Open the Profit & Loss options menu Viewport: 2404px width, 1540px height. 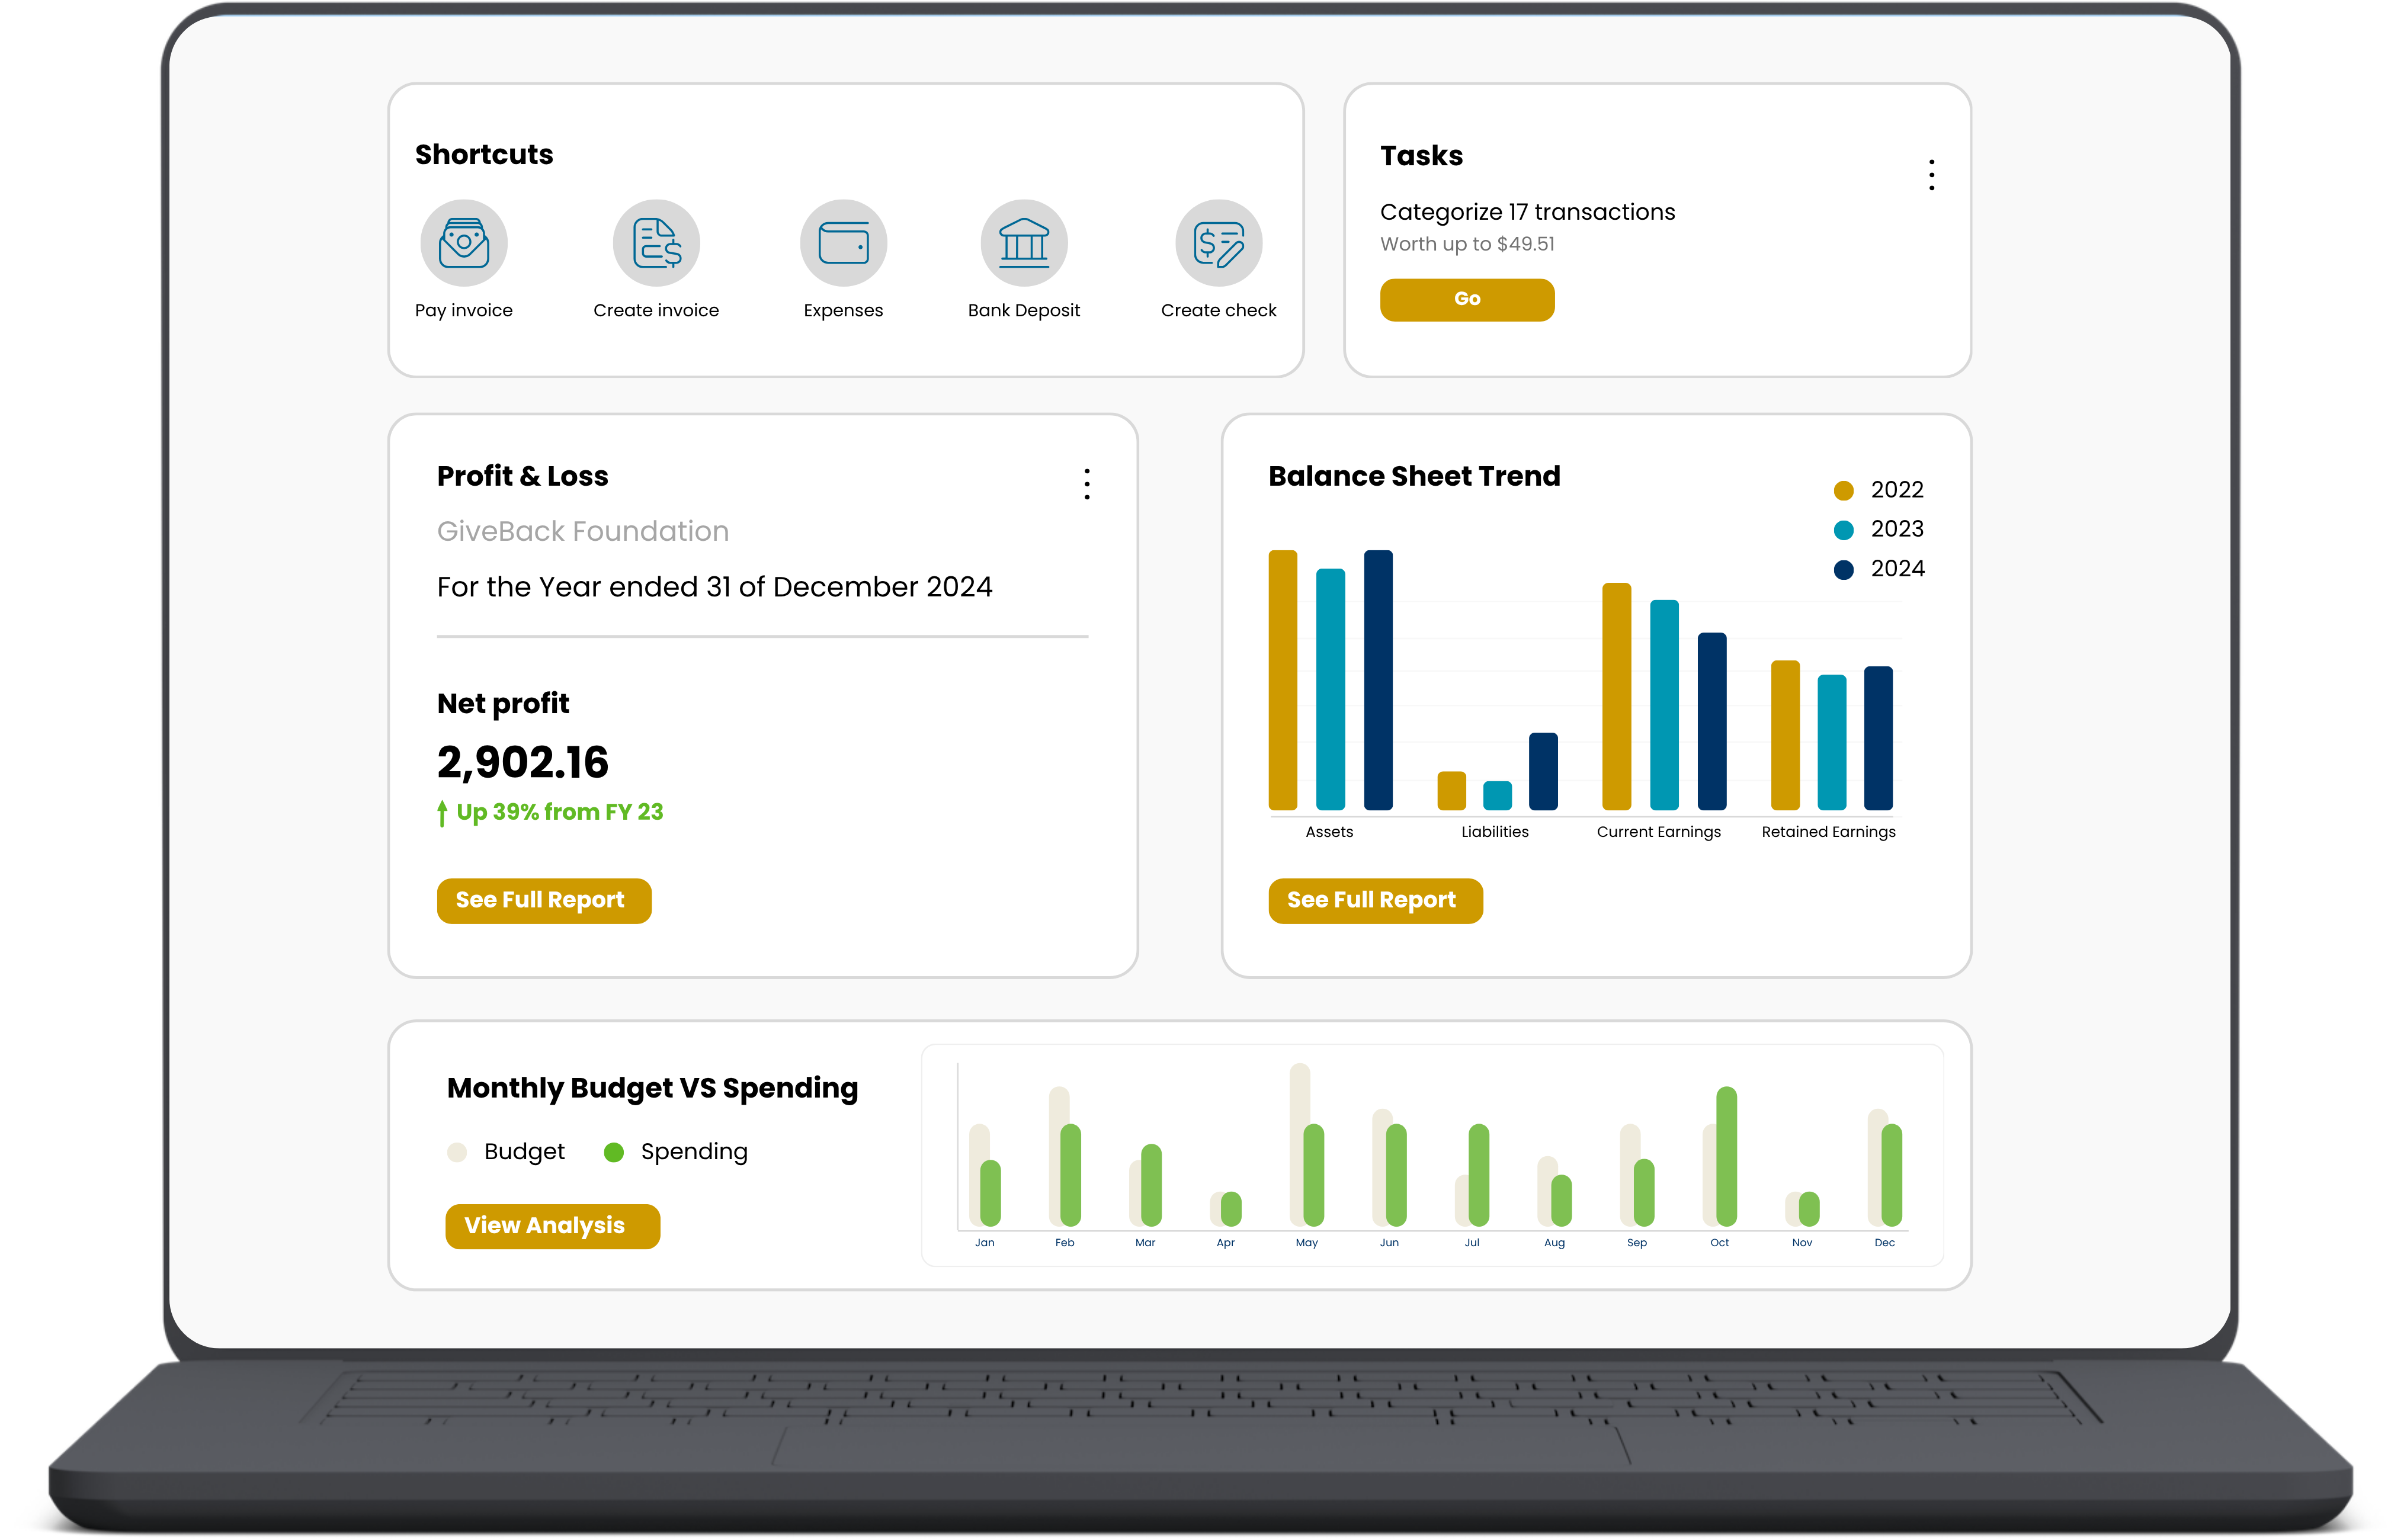tap(1086, 485)
